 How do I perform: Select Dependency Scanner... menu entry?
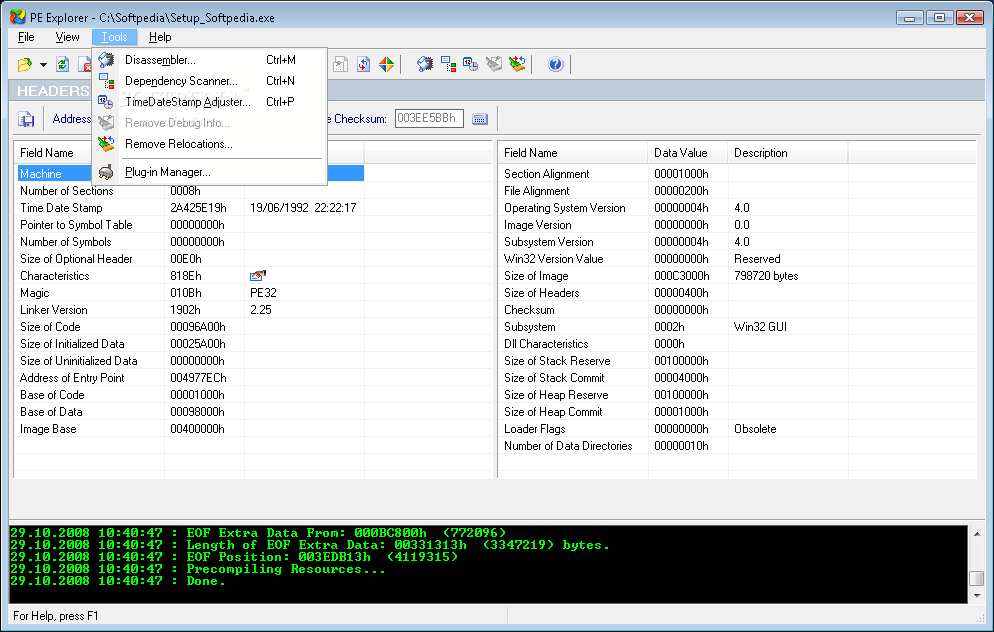point(209,81)
